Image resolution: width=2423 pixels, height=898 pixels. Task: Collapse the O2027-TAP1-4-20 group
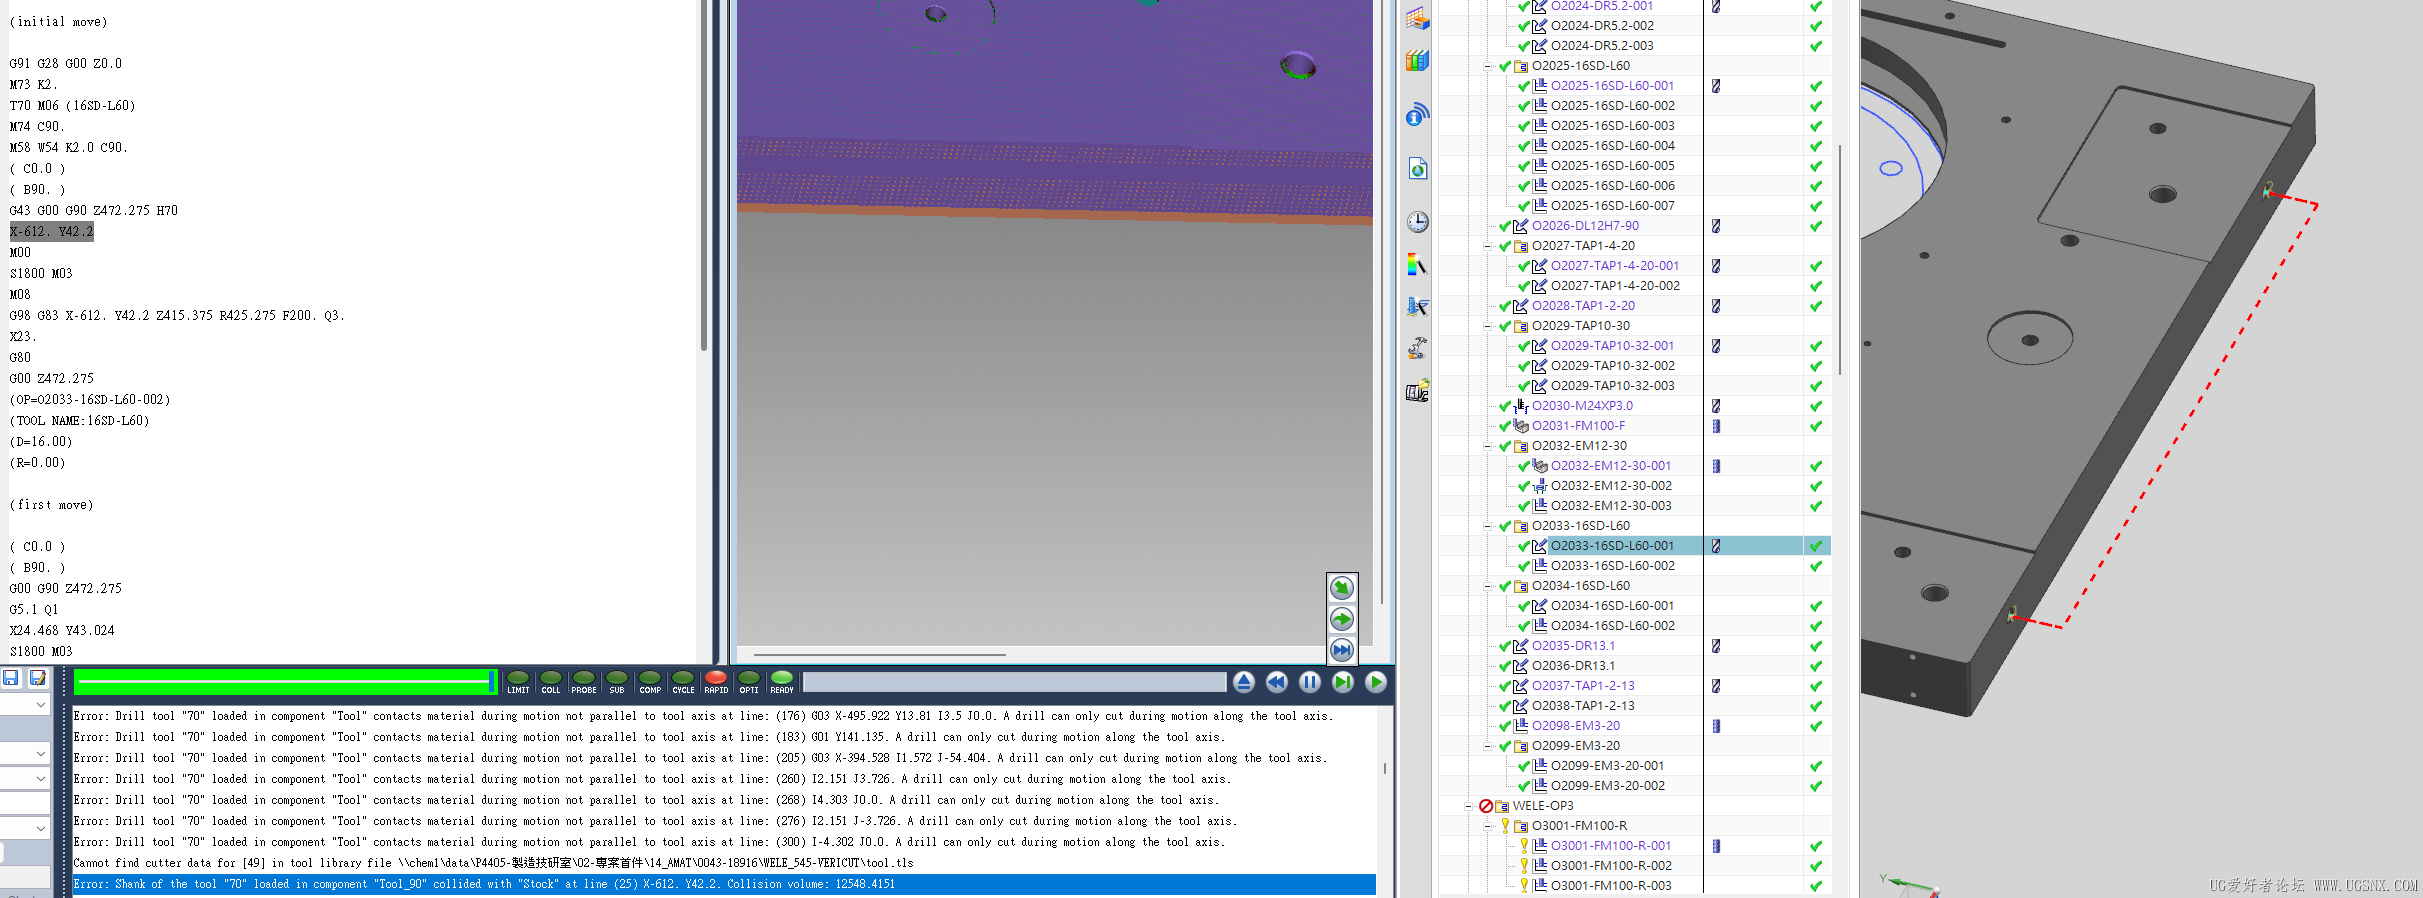coord(1487,246)
